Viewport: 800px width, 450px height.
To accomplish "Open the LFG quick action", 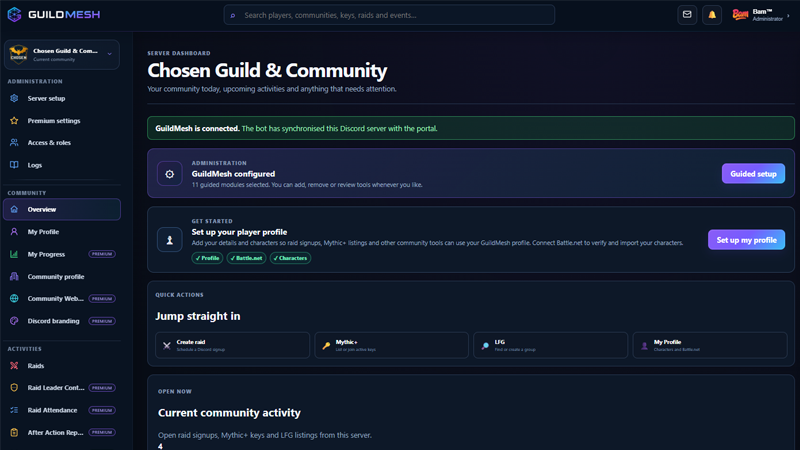I will [551, 345].
